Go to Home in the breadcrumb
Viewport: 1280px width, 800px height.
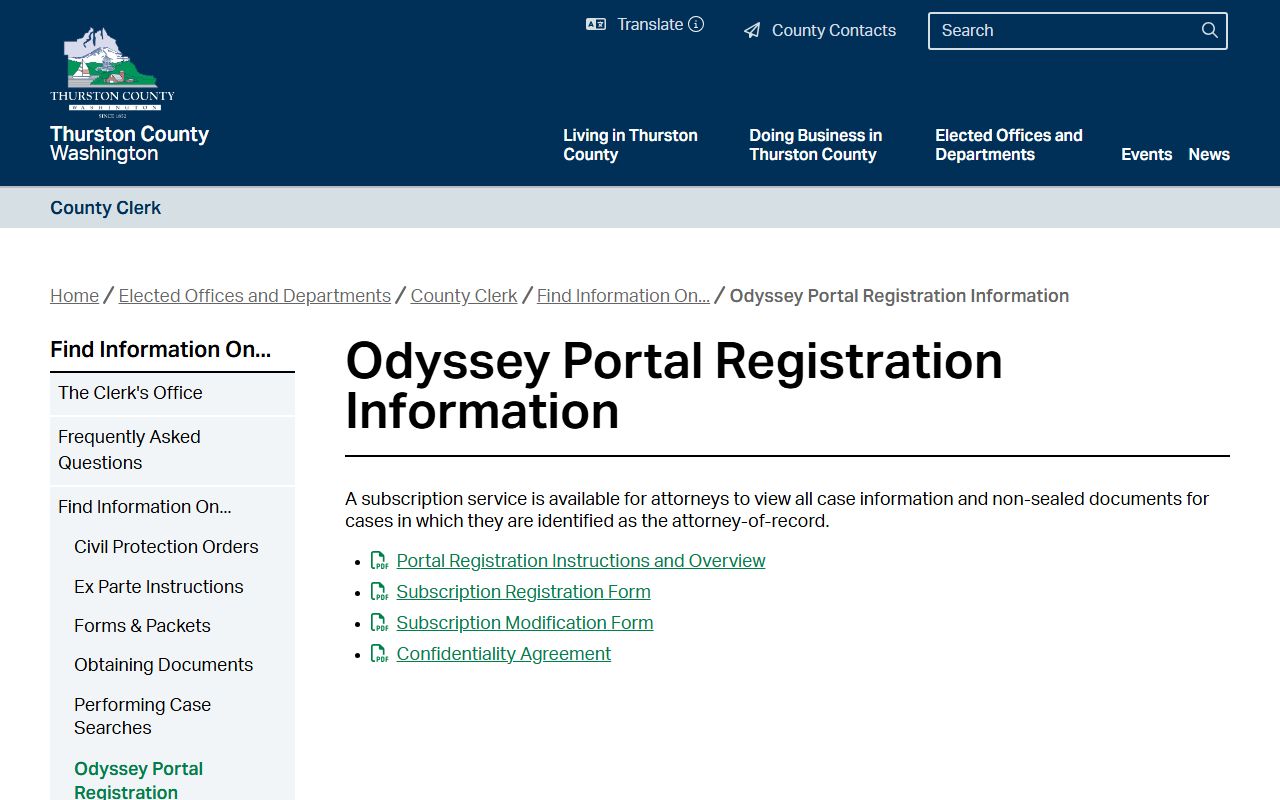pos(75,296)
